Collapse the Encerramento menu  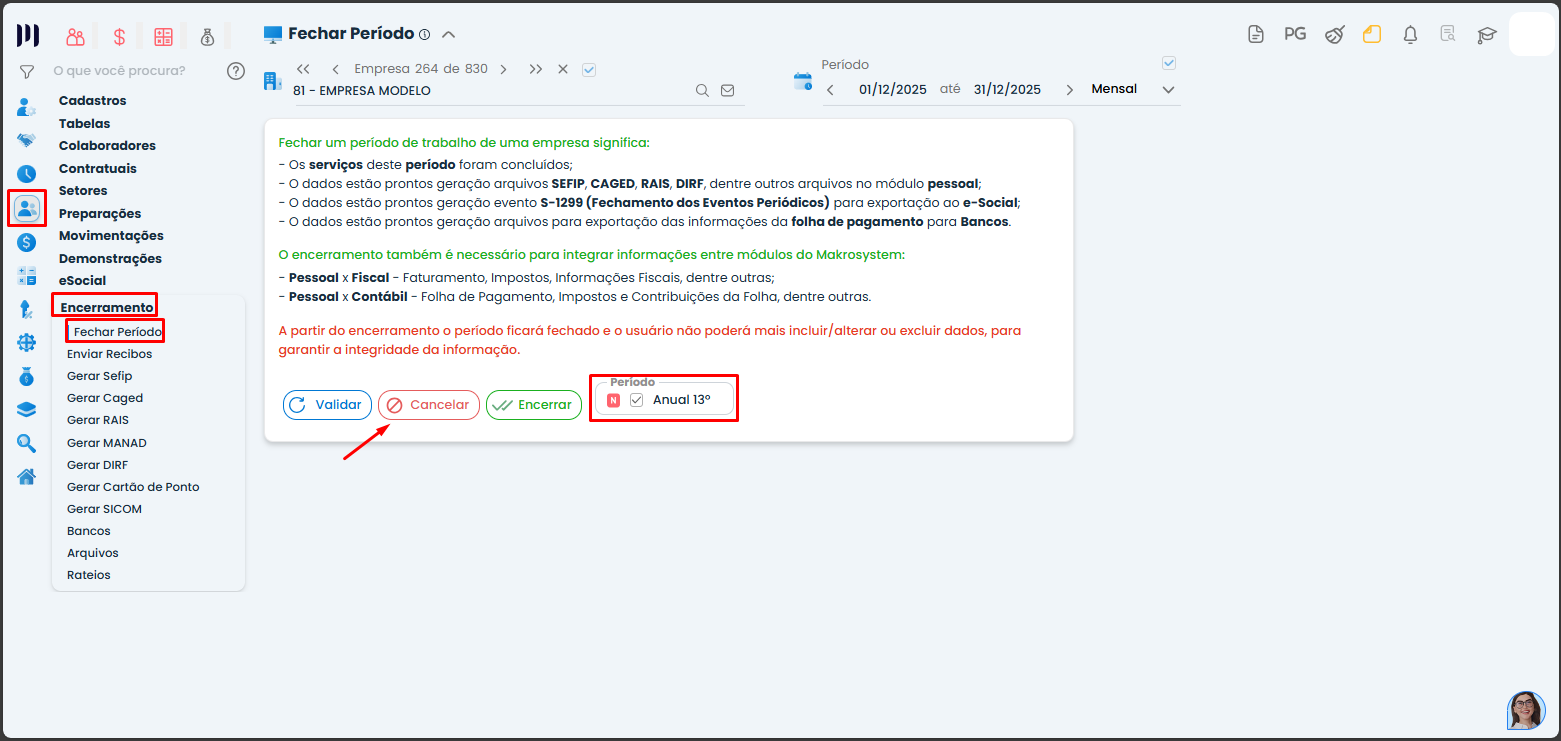(107, 307)
